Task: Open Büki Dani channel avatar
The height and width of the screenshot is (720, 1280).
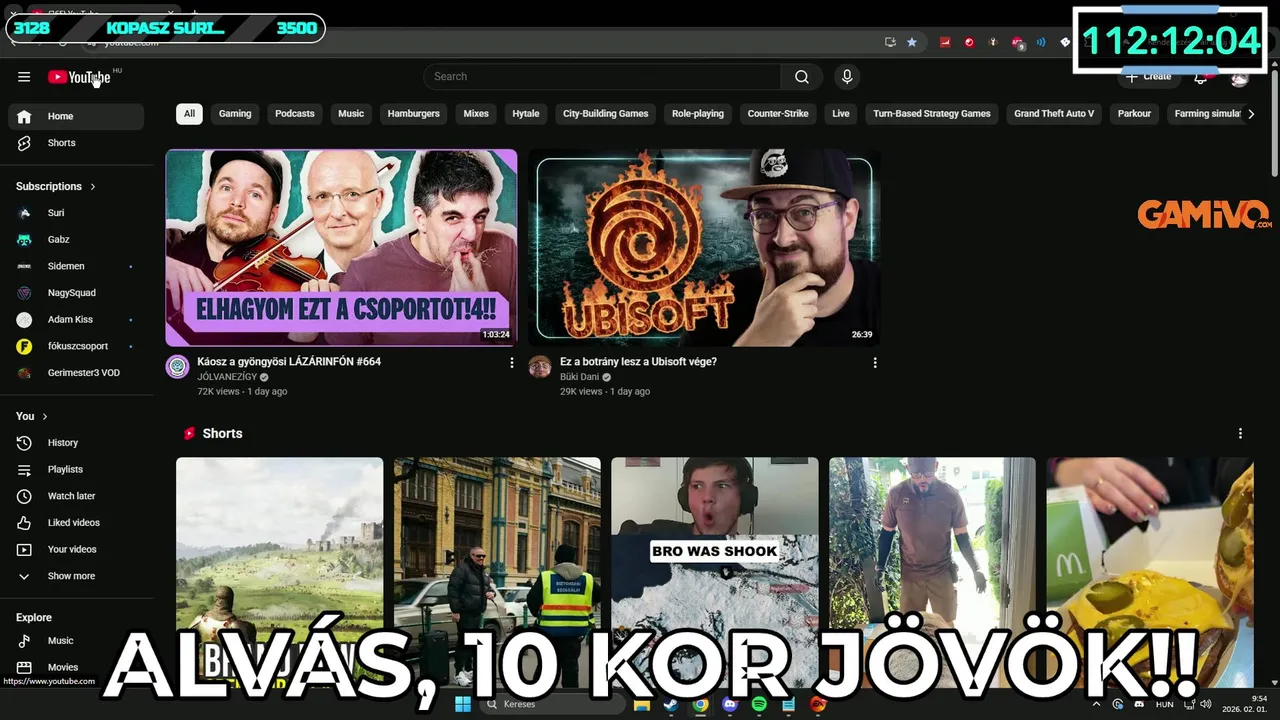Action: coord(540,366)
